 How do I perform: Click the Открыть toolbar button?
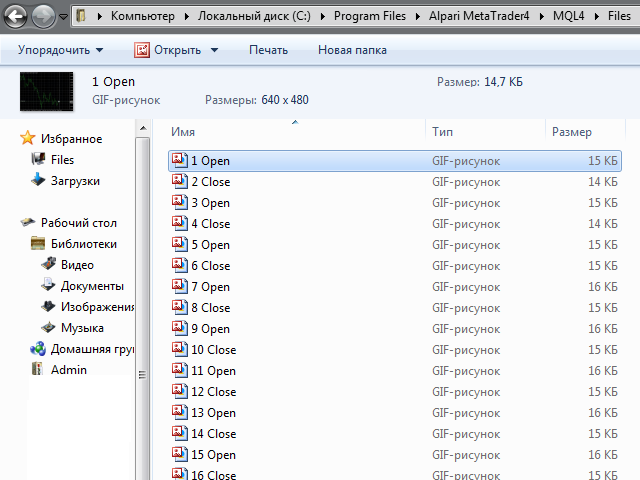[167, 50]
